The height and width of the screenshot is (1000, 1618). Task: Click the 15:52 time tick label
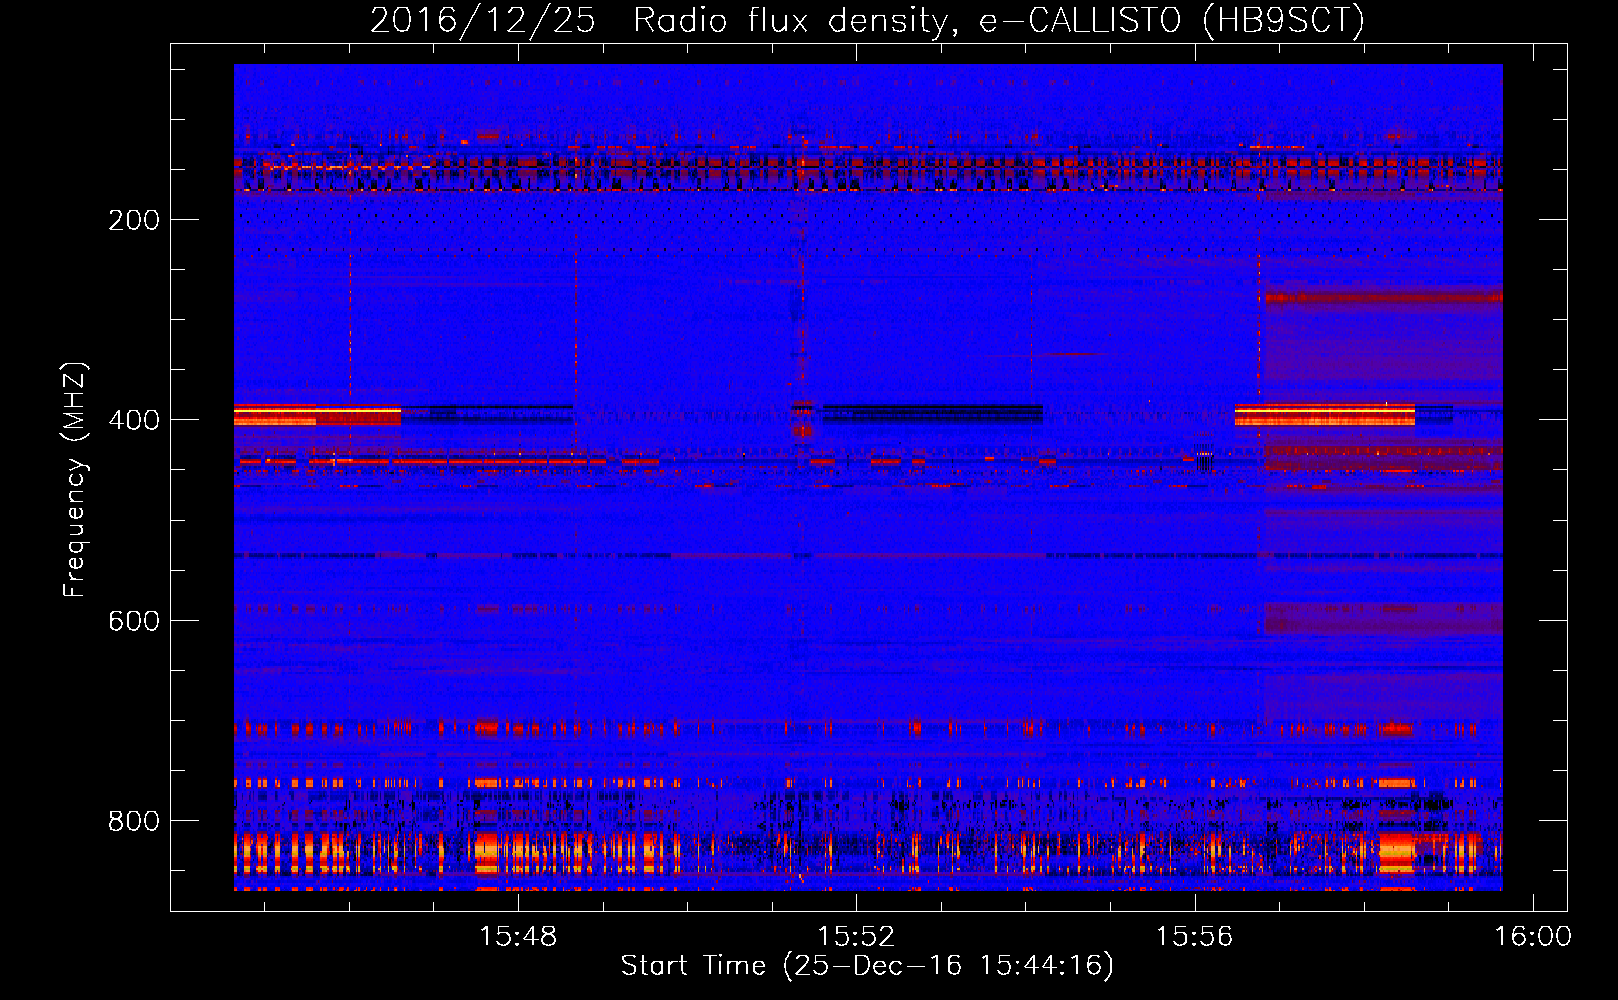(x=856, y=937)
